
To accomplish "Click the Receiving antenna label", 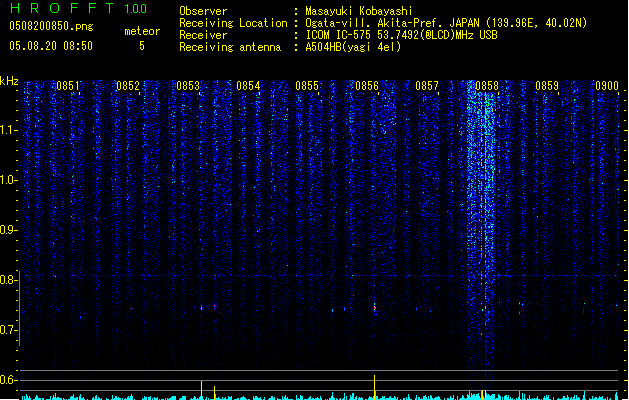I will click(230, 47).
